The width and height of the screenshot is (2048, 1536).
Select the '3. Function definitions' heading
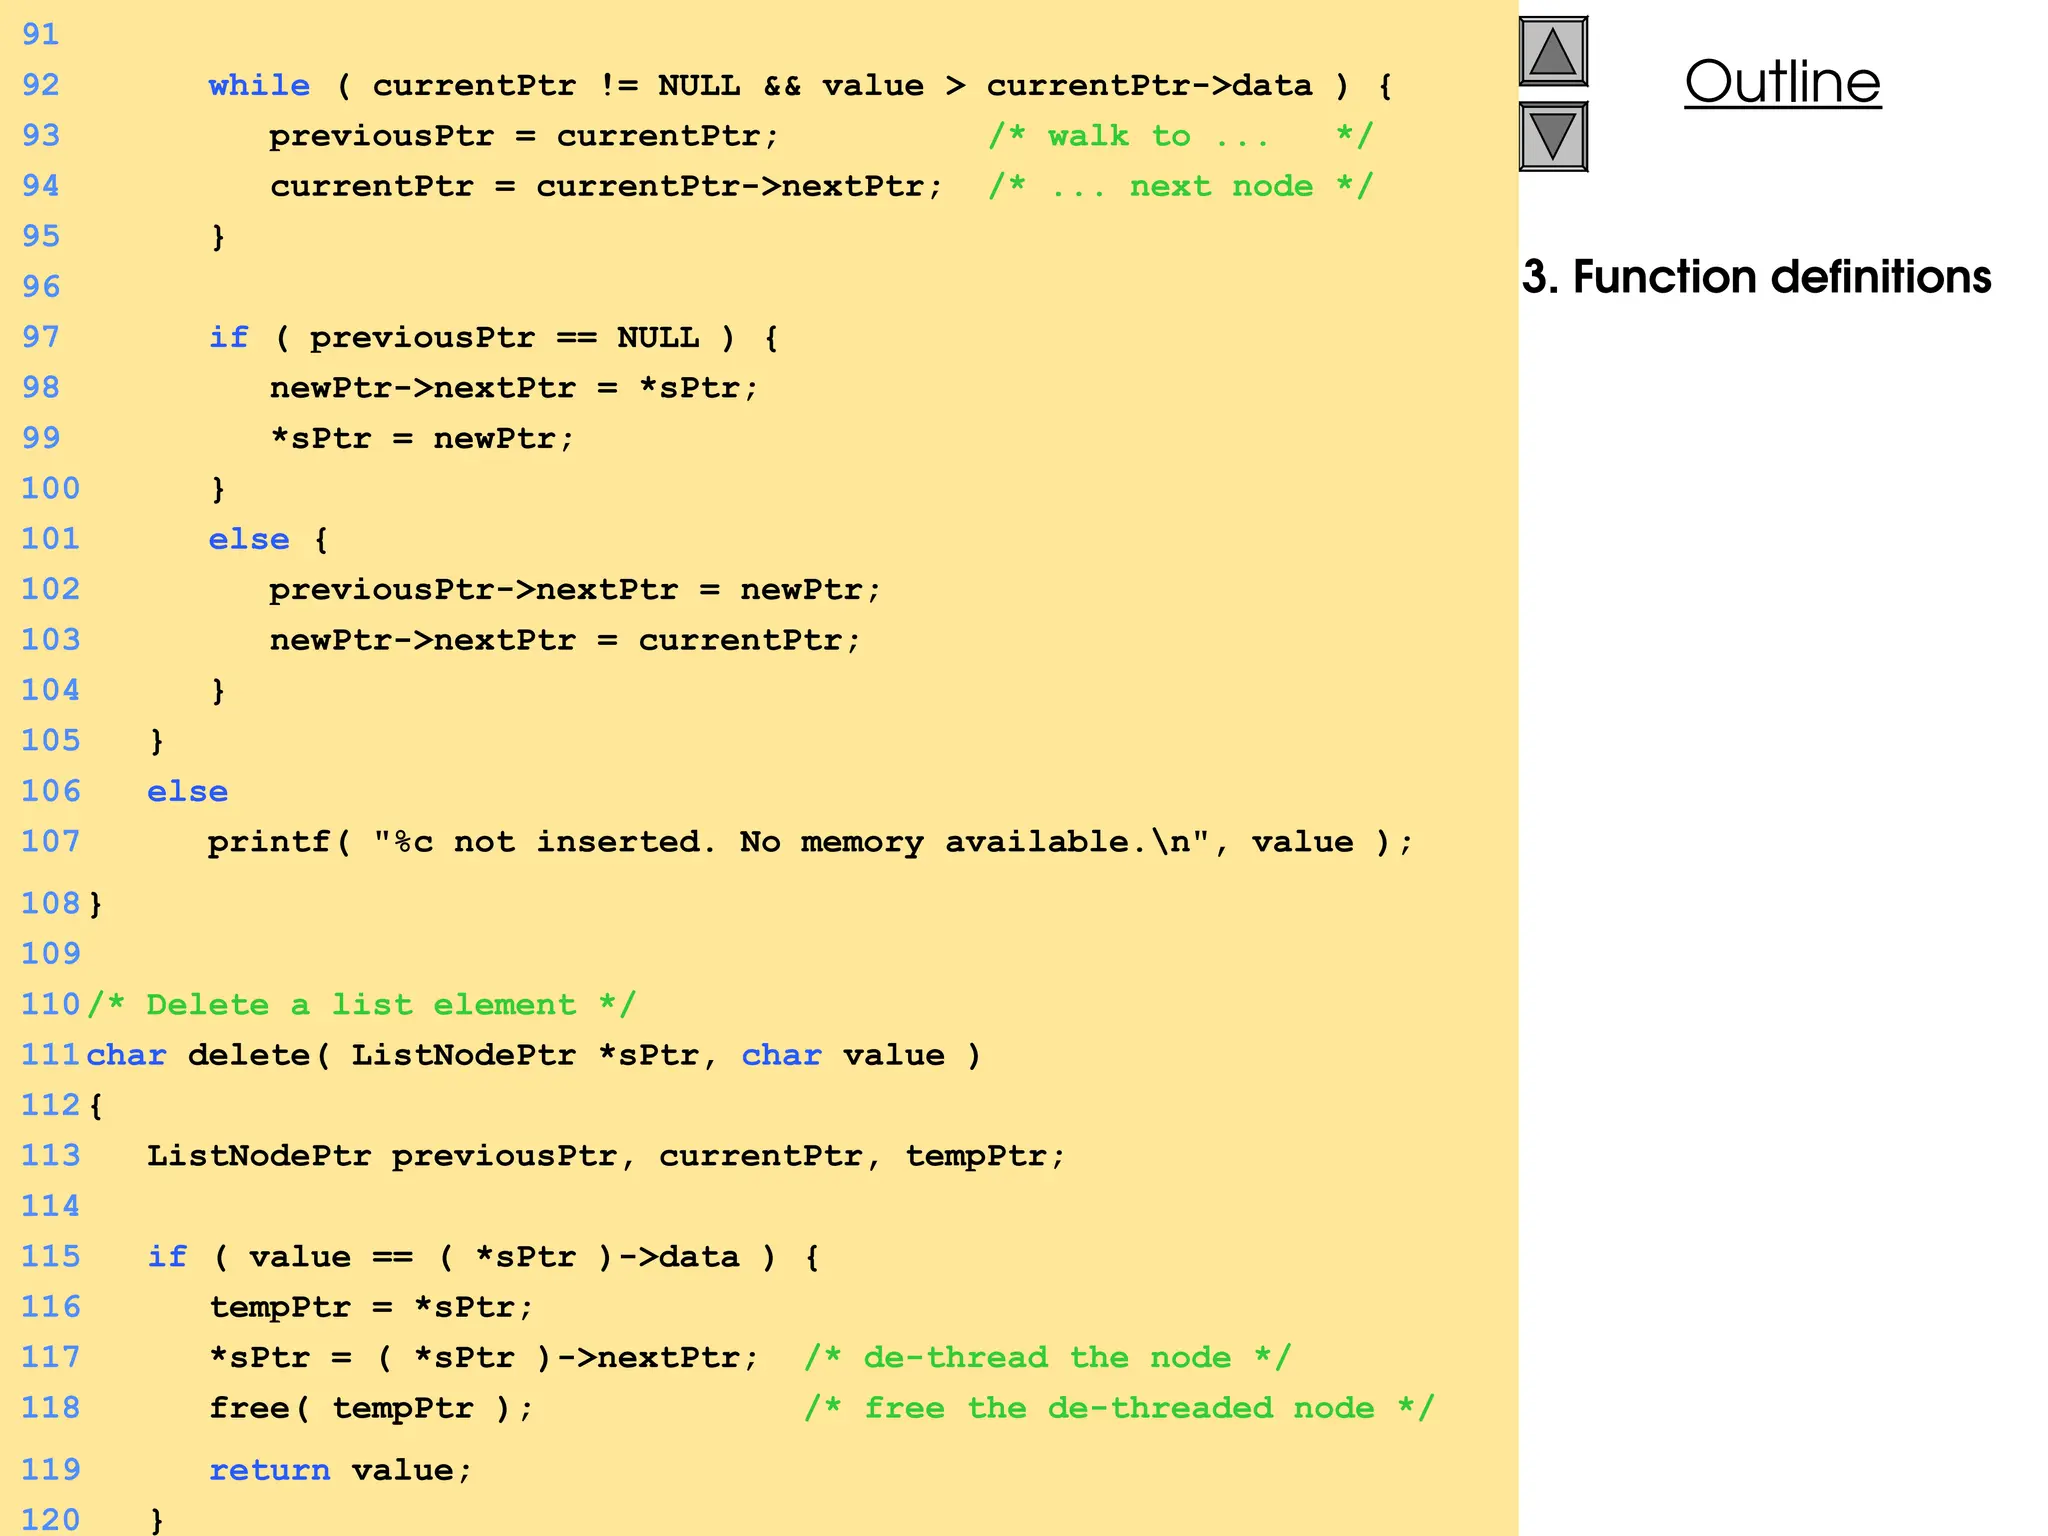[x=1757, y=277]
